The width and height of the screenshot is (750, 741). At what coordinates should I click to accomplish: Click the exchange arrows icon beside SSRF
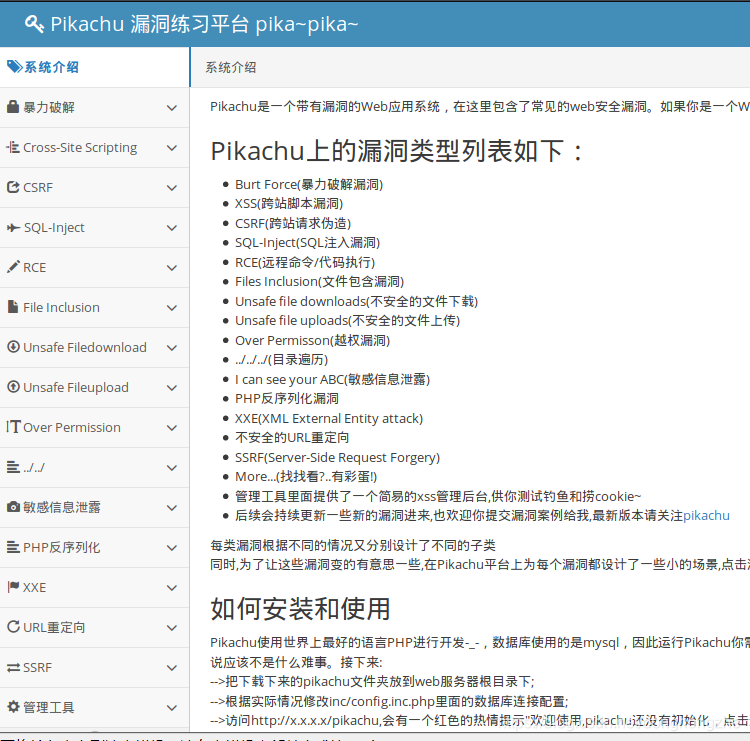[13, 667]
